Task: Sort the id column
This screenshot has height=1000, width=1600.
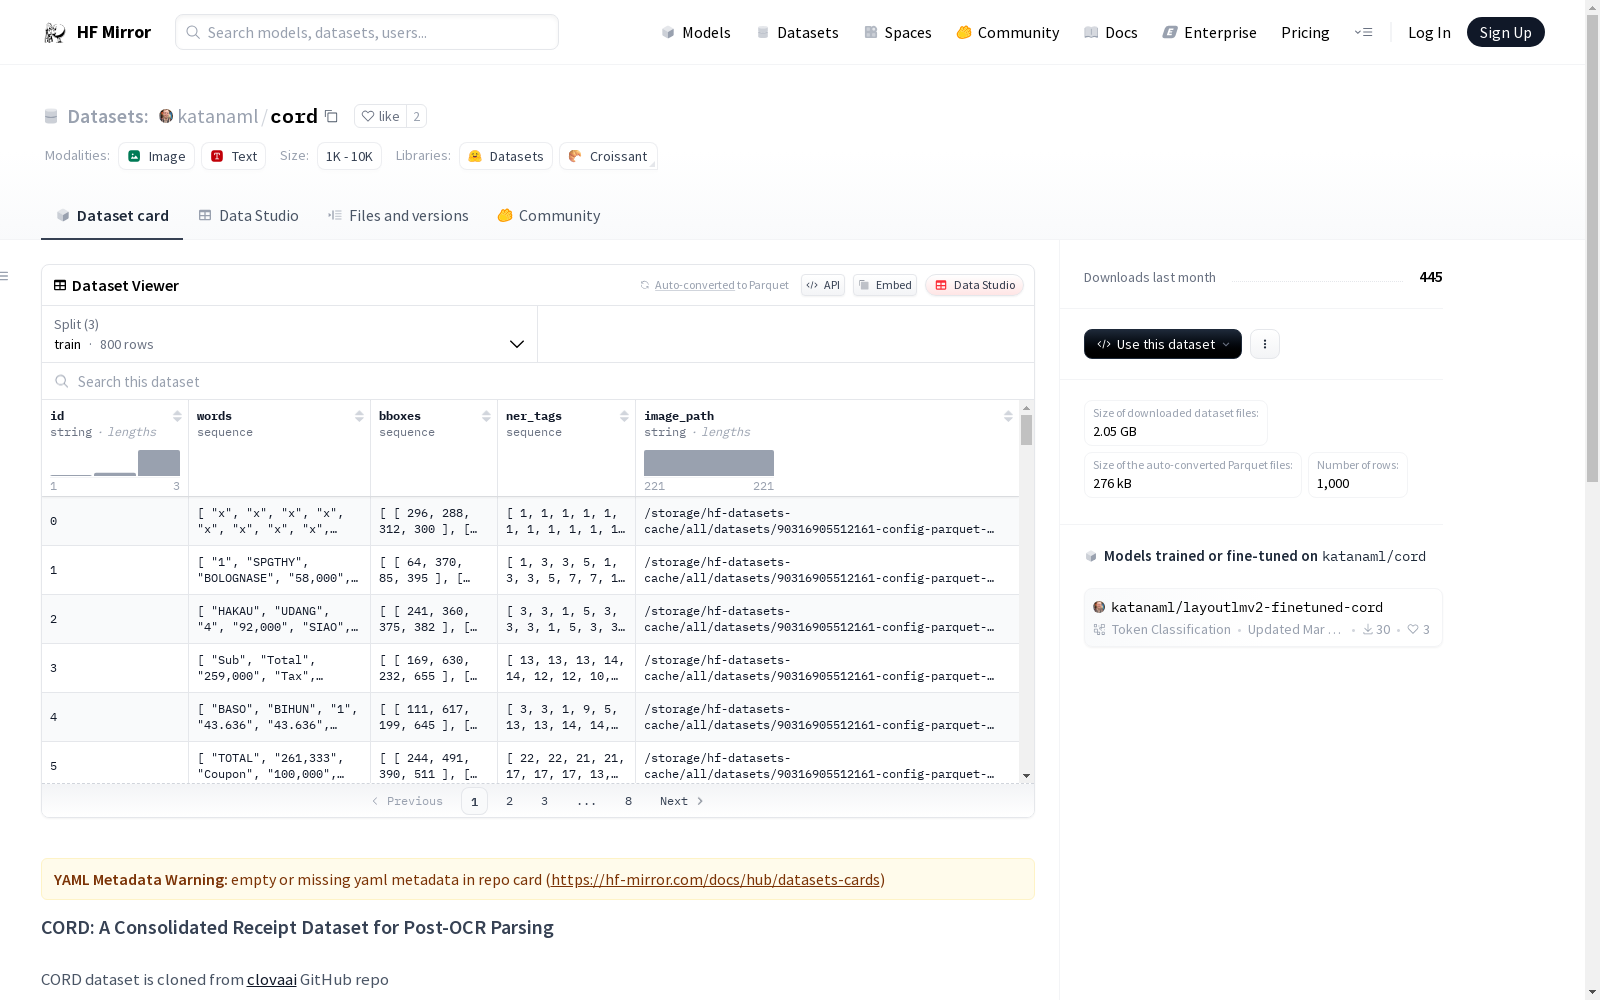Action: [177, 416]
